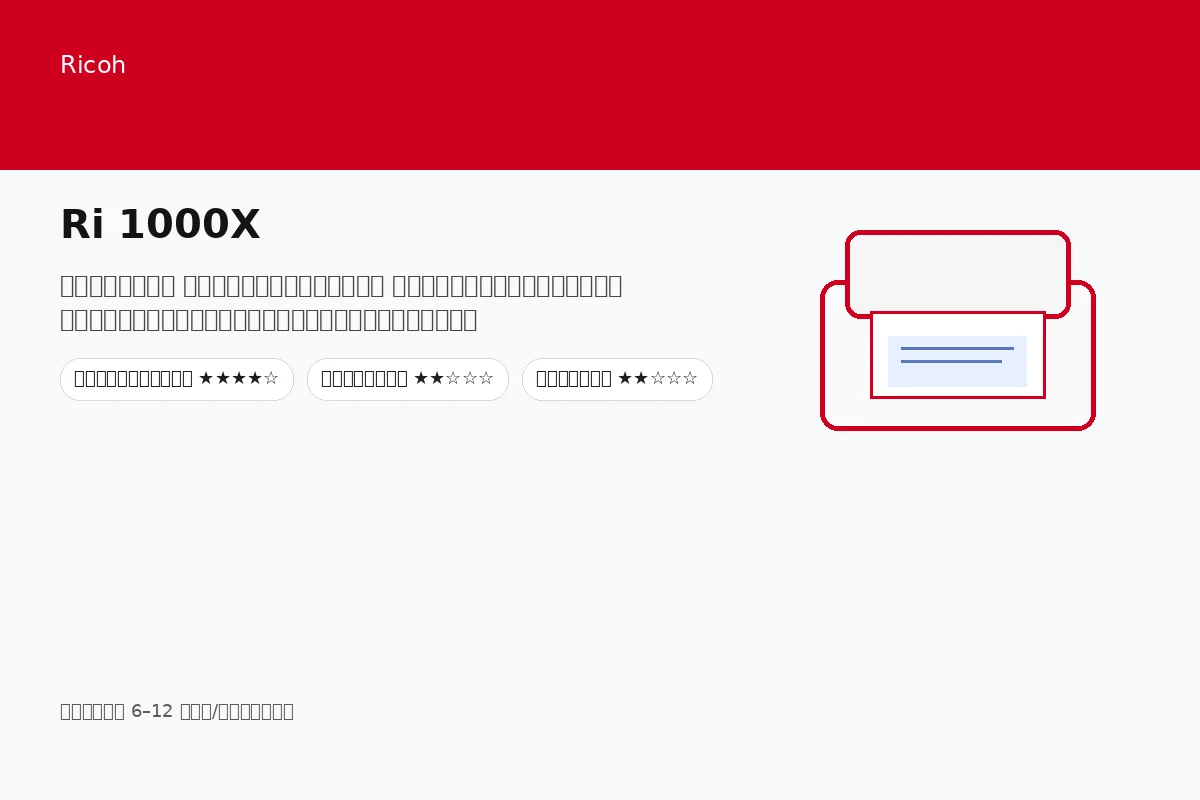Click the product description paragraph
1200x800 pixels.
click(x=341, y=303)
